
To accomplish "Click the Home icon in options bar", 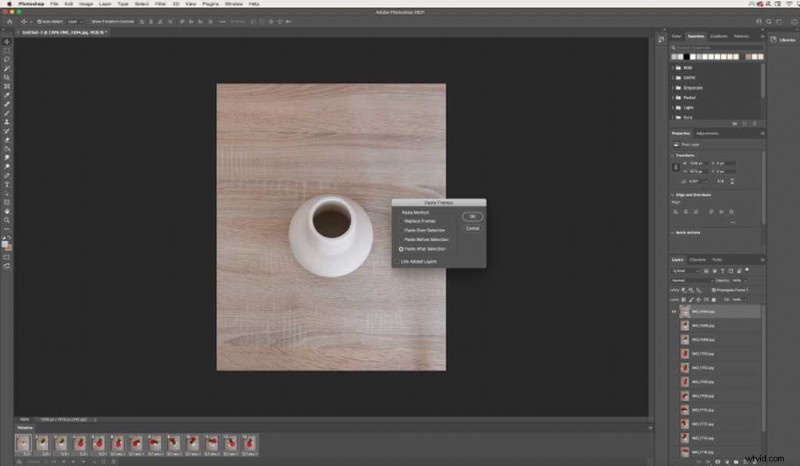I will click(9, 21).
